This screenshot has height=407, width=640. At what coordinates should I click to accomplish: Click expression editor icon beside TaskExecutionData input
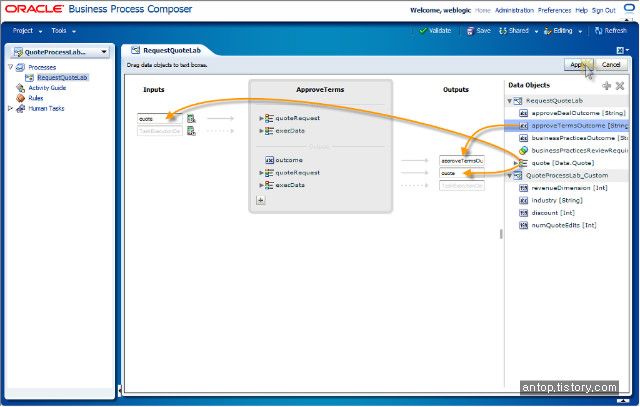(x=191, y=131)
